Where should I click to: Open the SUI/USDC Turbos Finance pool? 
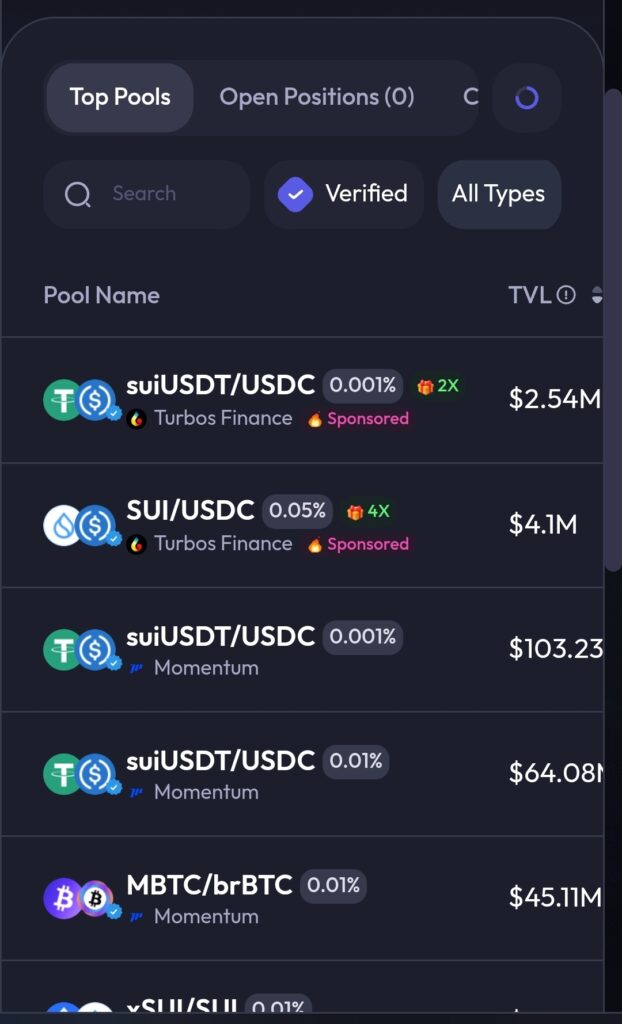click(190, 511)
